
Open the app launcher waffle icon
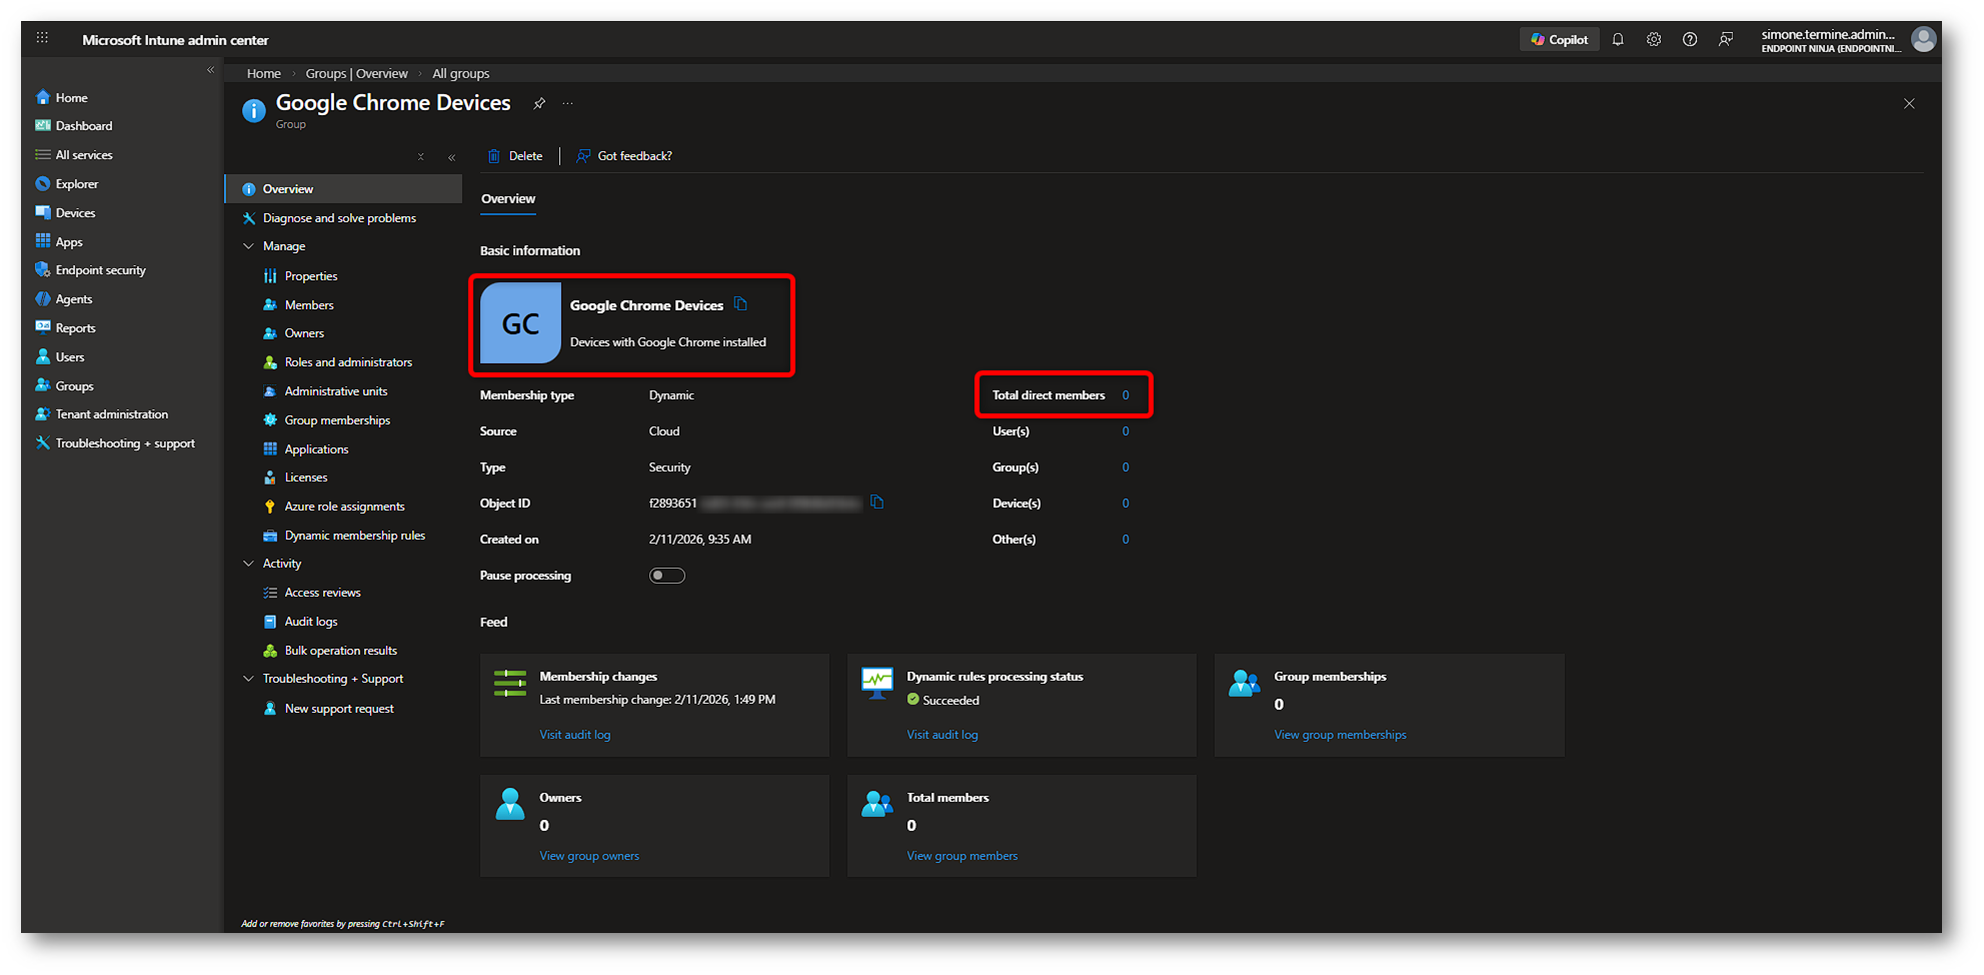click(x=42, y=39)
